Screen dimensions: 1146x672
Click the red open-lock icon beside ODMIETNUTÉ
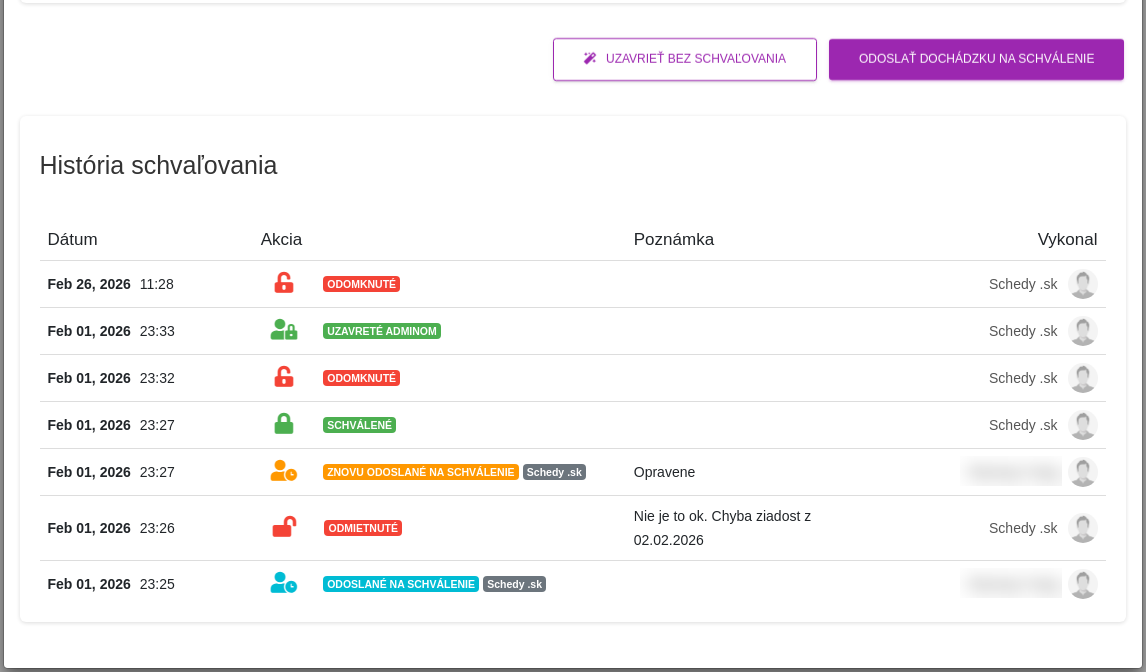click(x=284, y=527)
